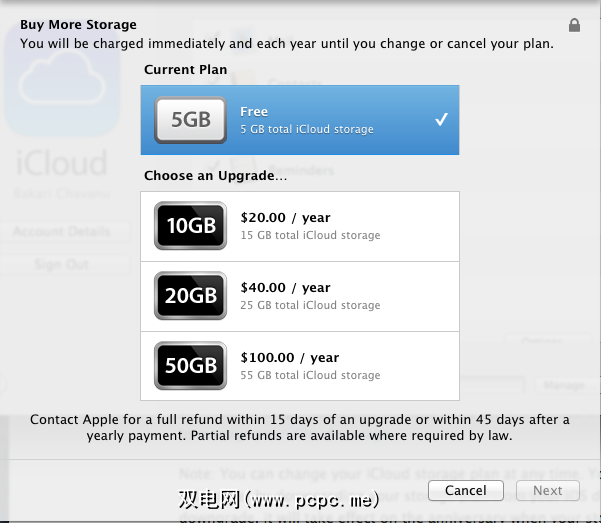Choose the $40.00 / year upgrade
The image size is (601, 523).
point(286,288)
